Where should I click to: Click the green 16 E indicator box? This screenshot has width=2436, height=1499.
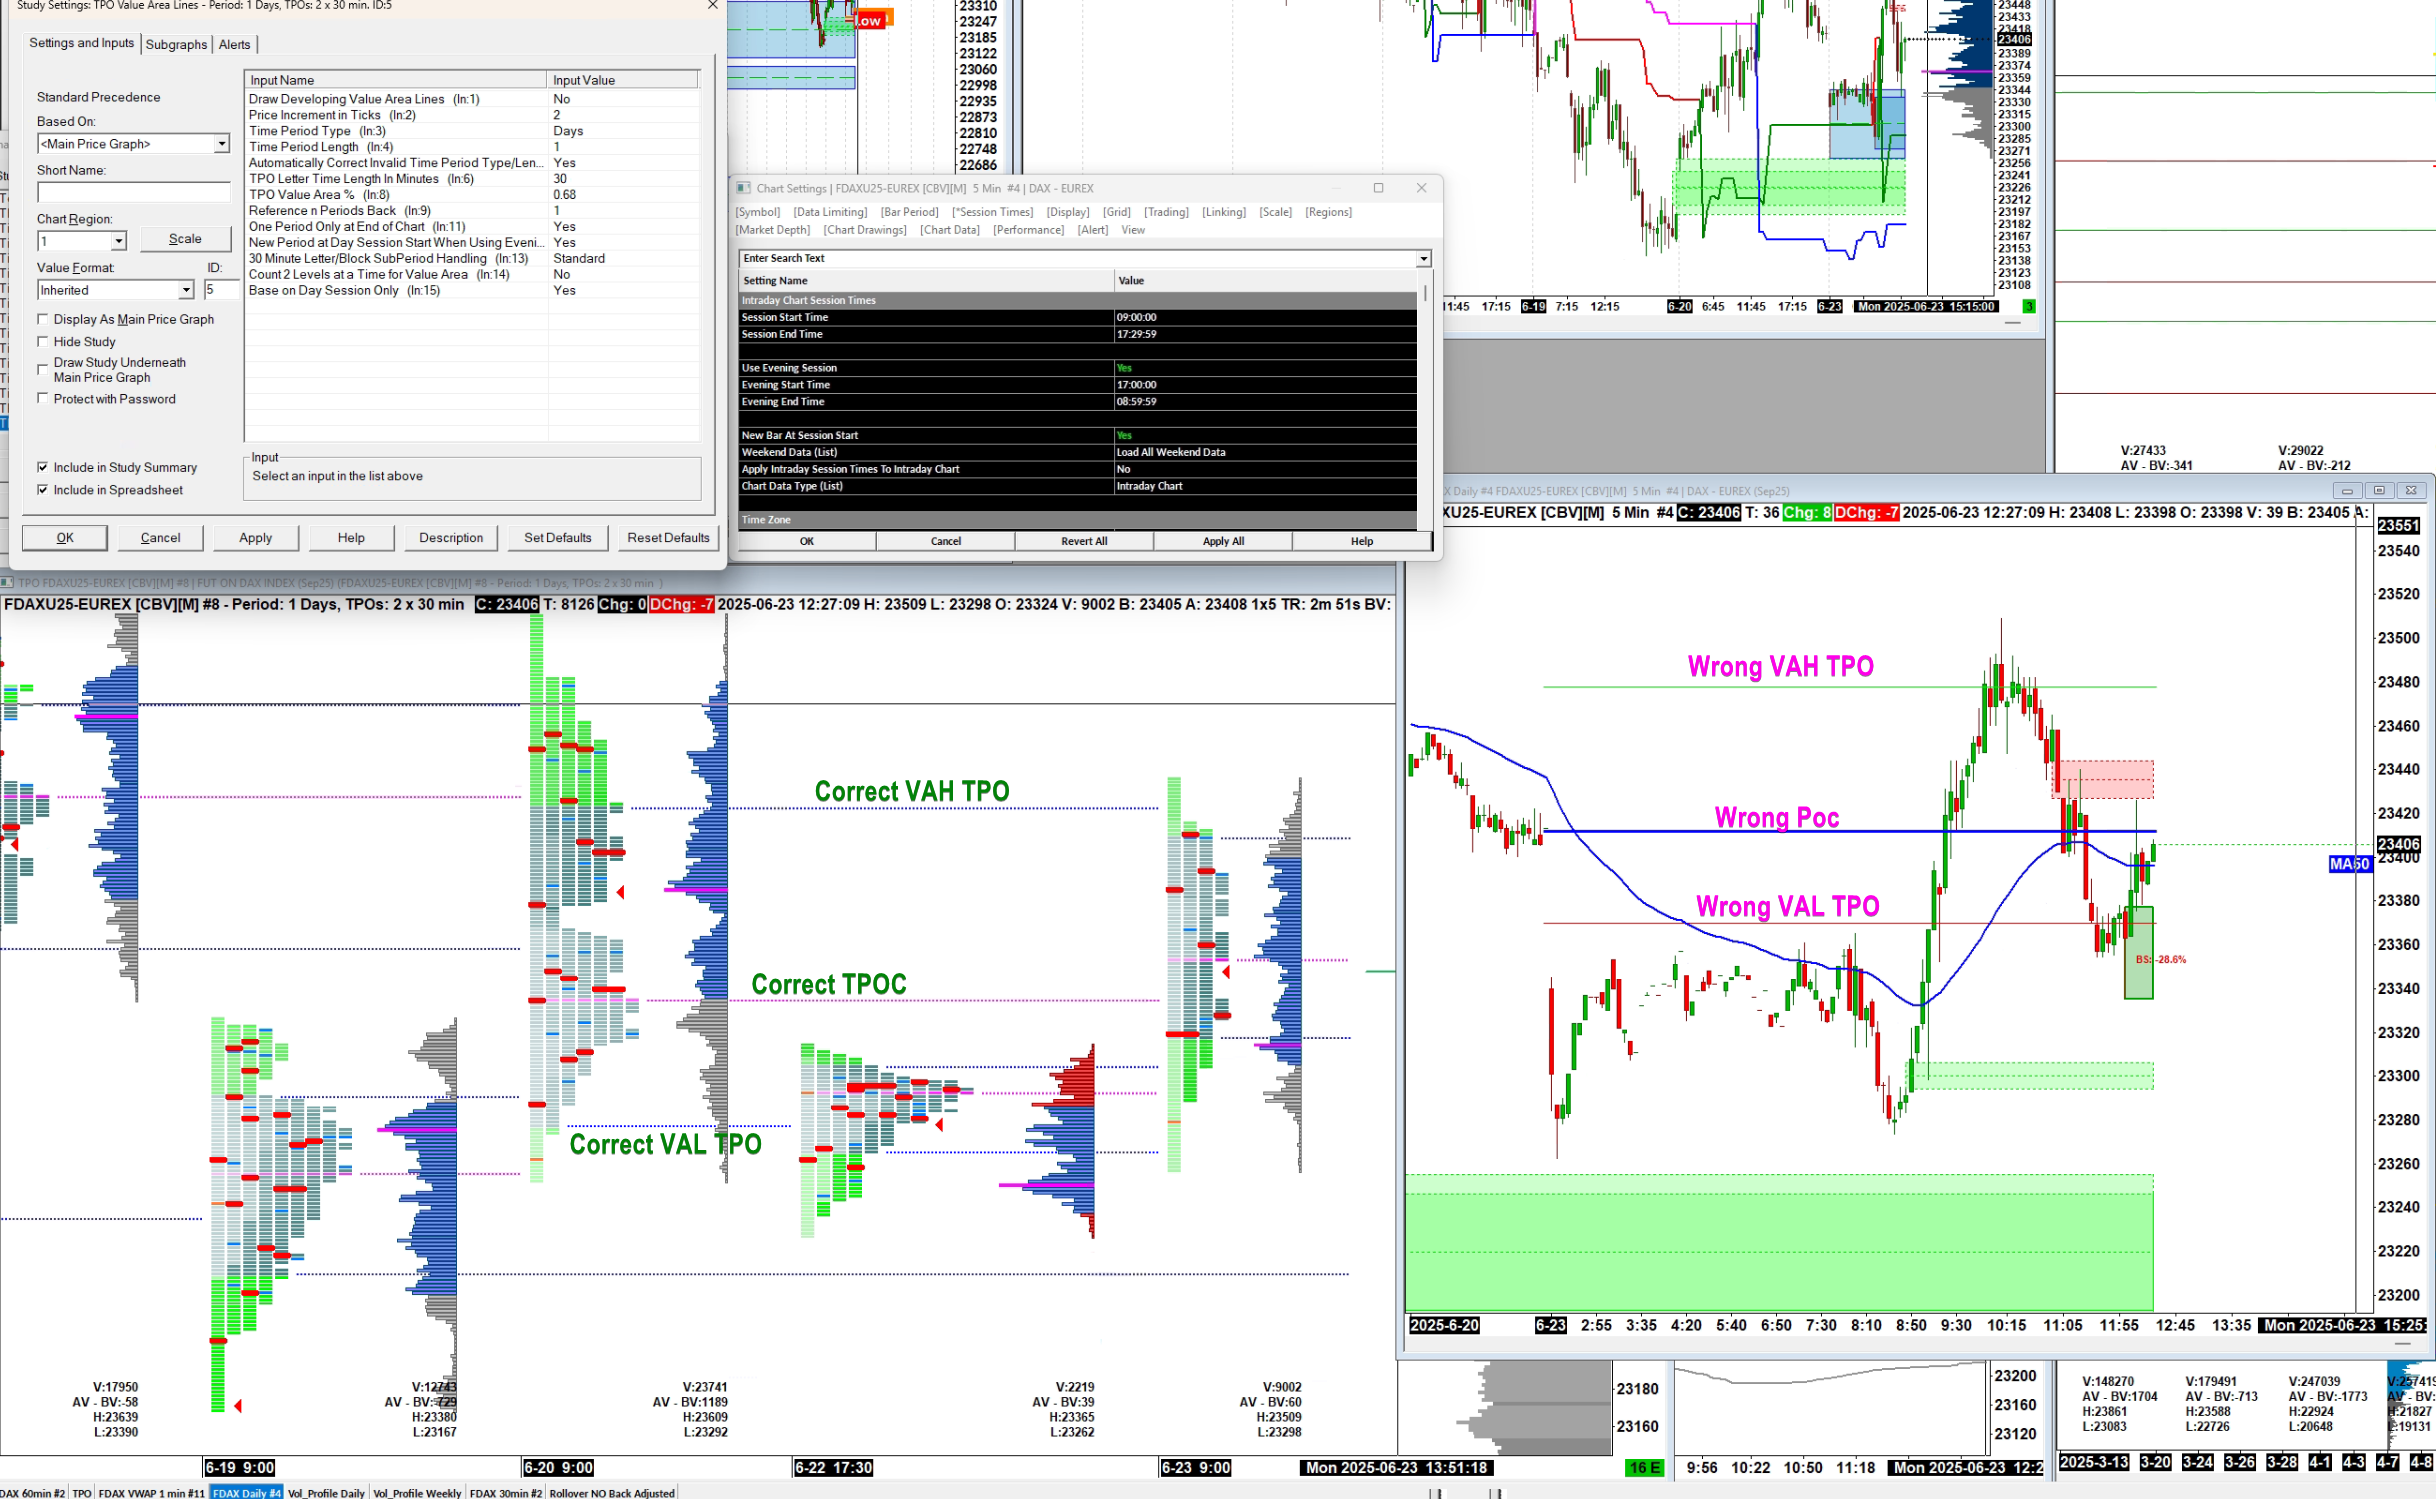pos(1644,1468)
